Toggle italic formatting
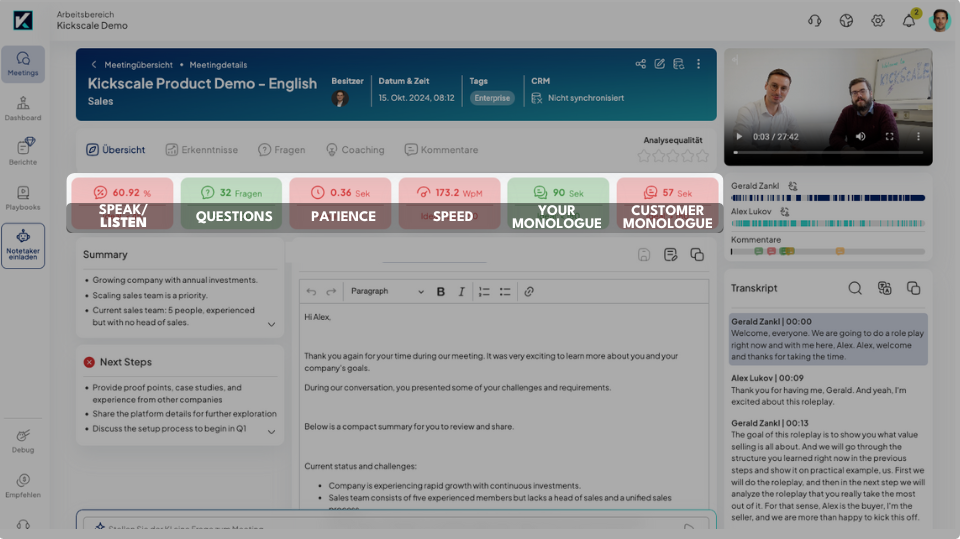Screen dimensions: 960x539 (462, 292)
